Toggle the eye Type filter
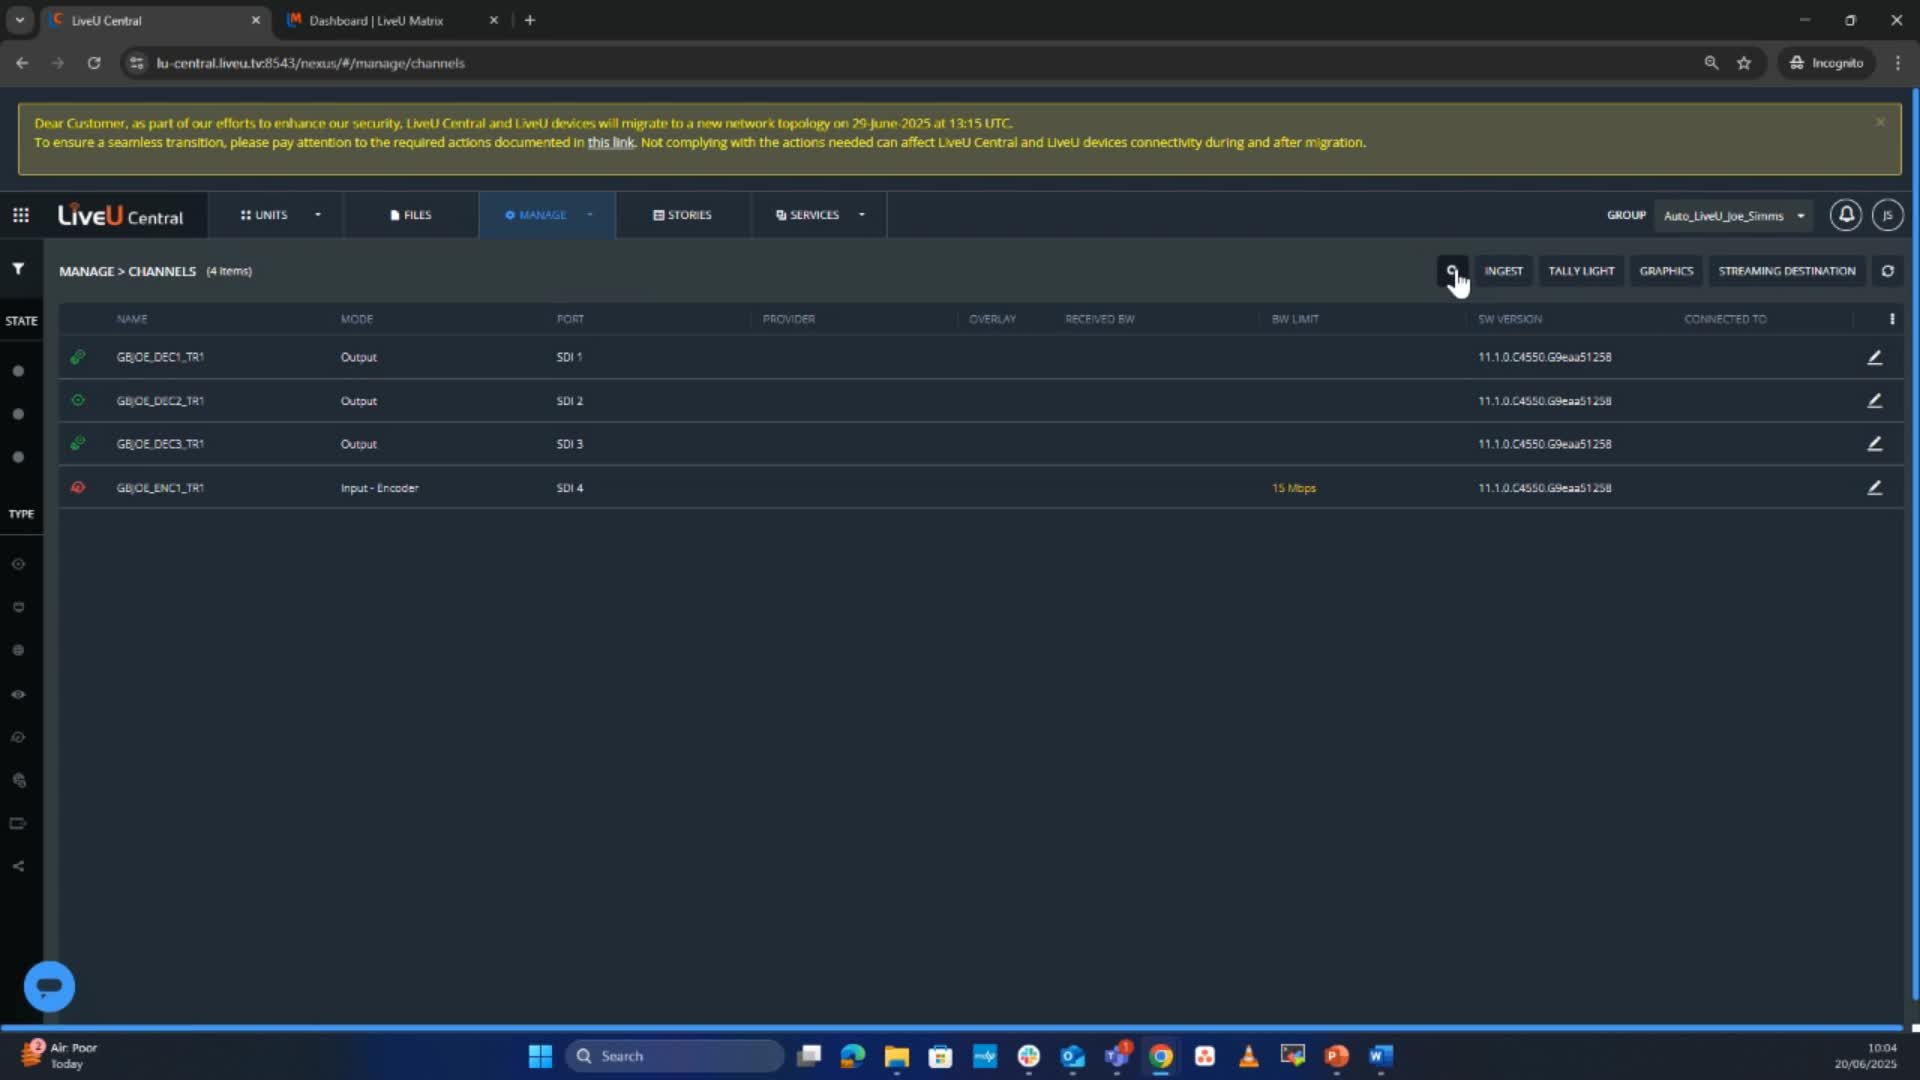 pyautogui.click(x=18, y=694)
